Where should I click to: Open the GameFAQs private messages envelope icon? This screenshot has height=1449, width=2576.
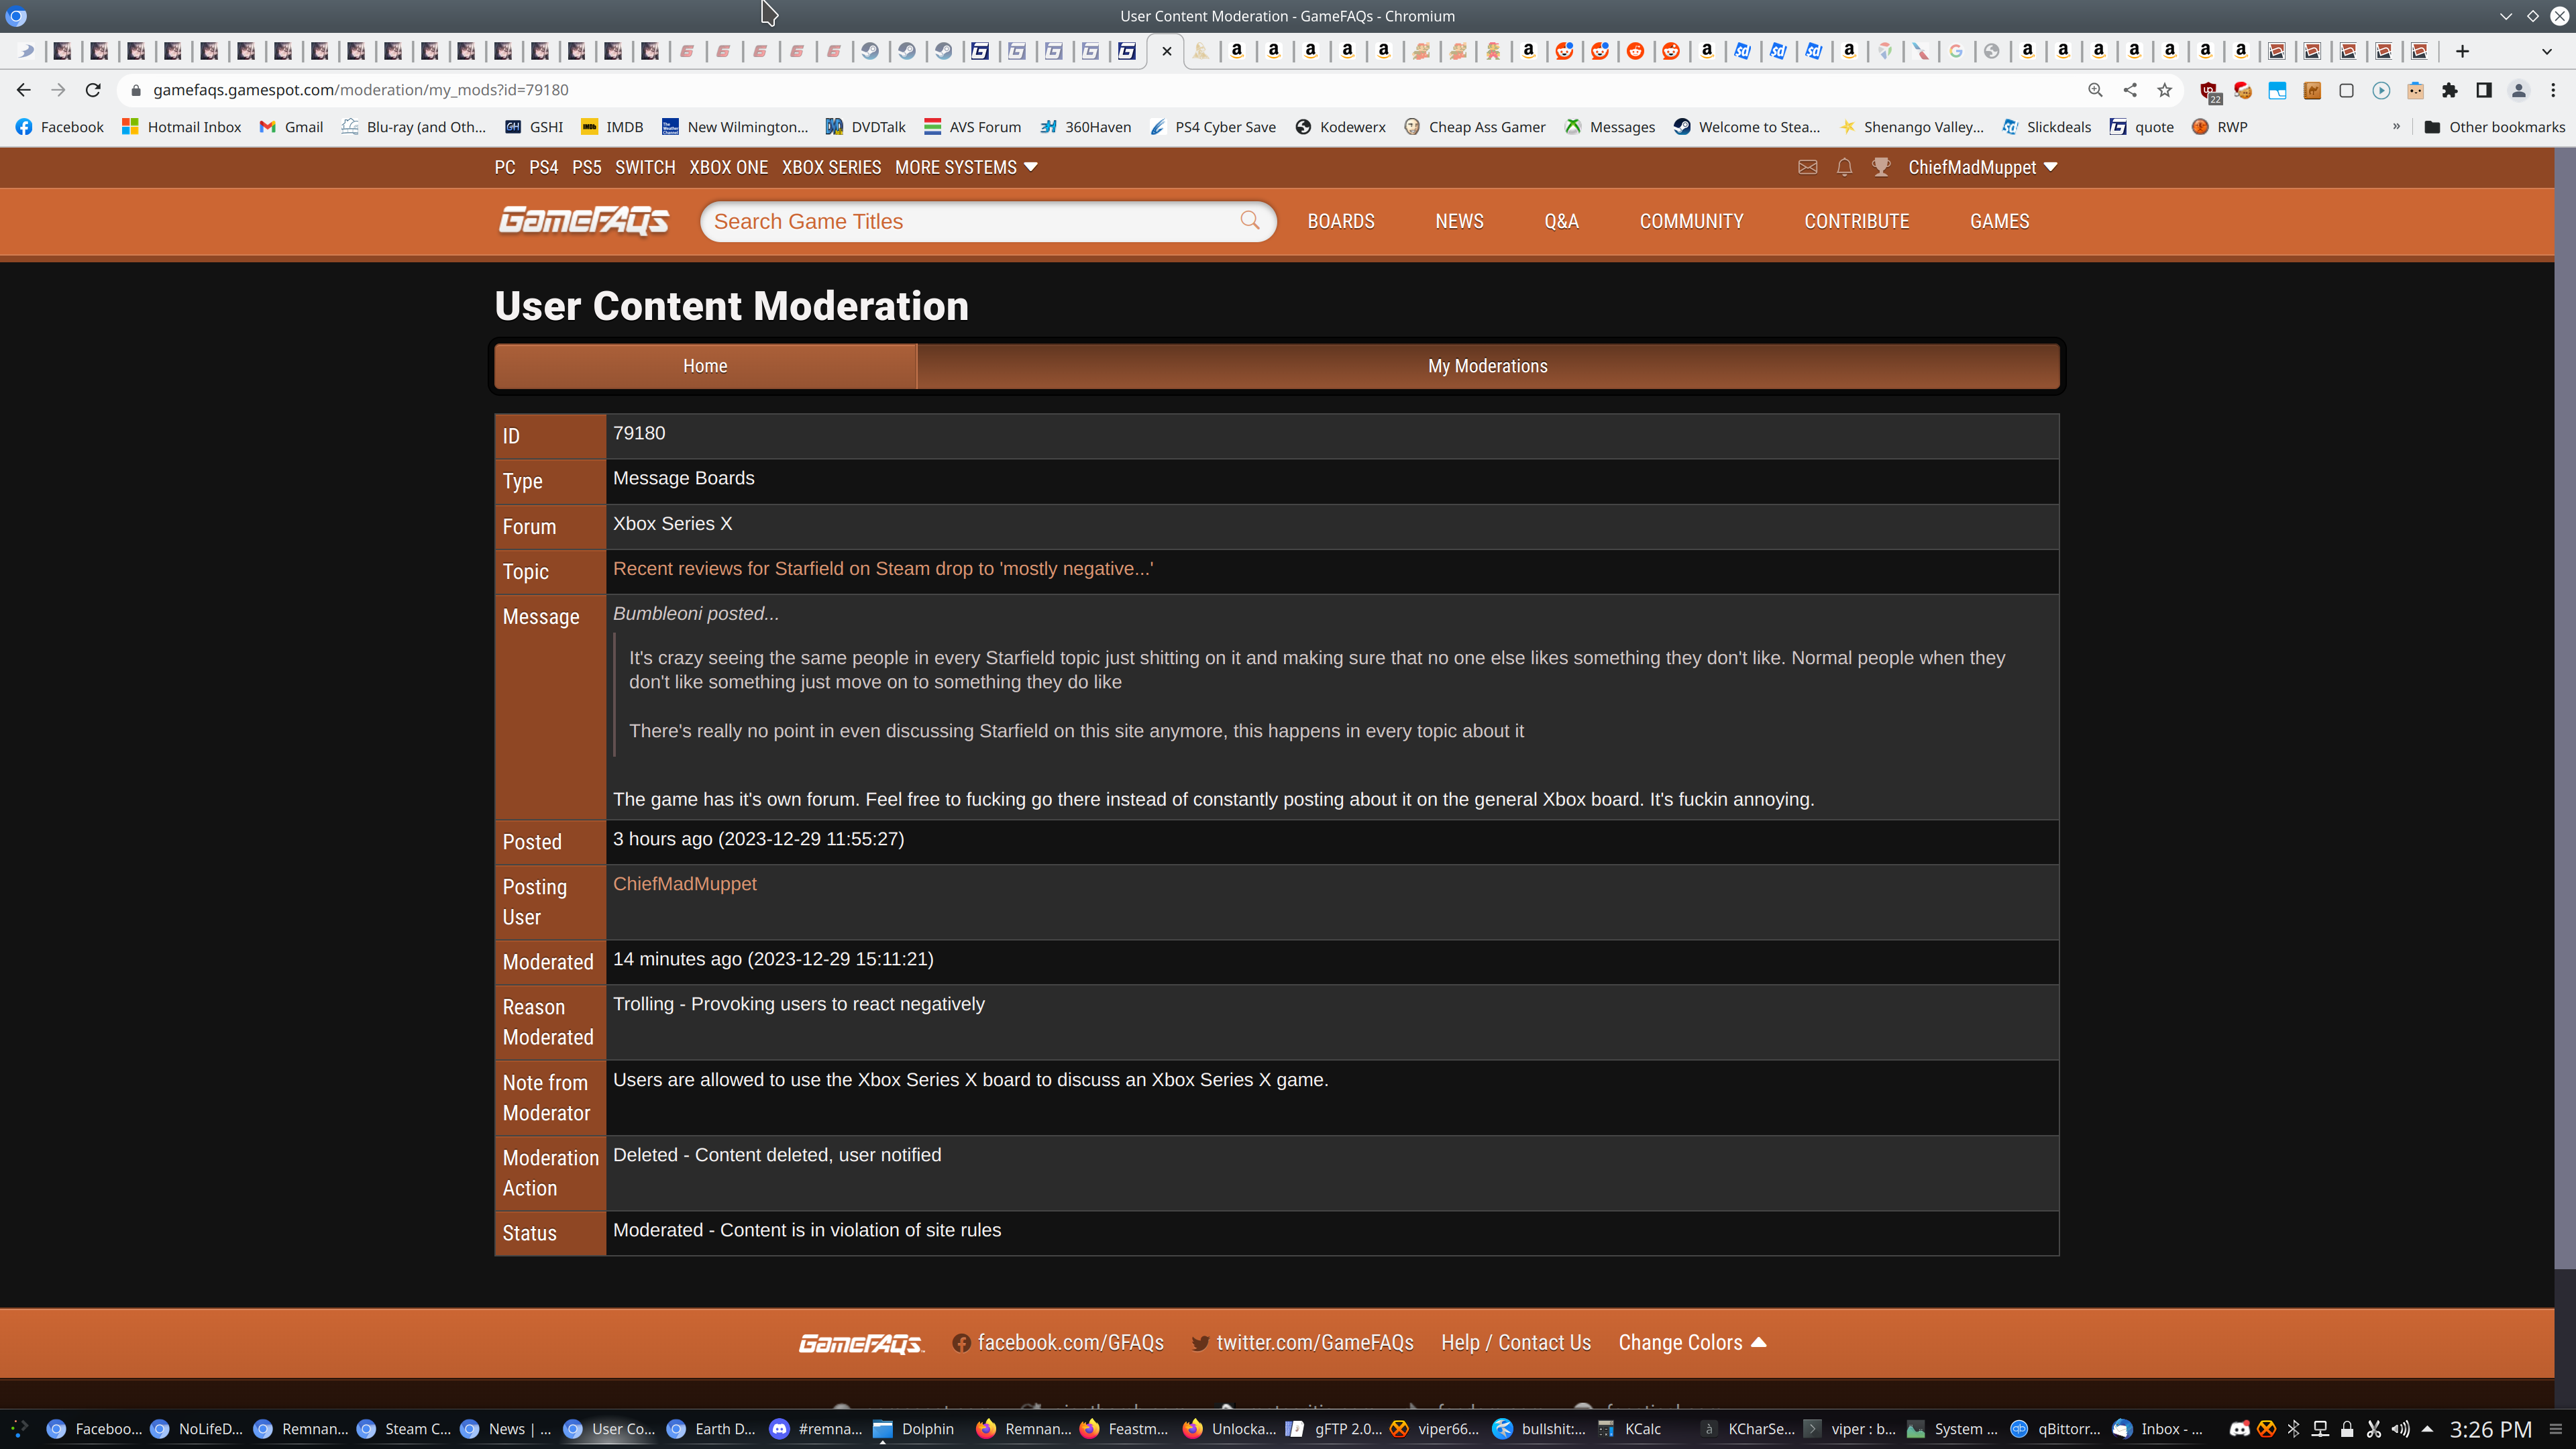pos(1807,167)
